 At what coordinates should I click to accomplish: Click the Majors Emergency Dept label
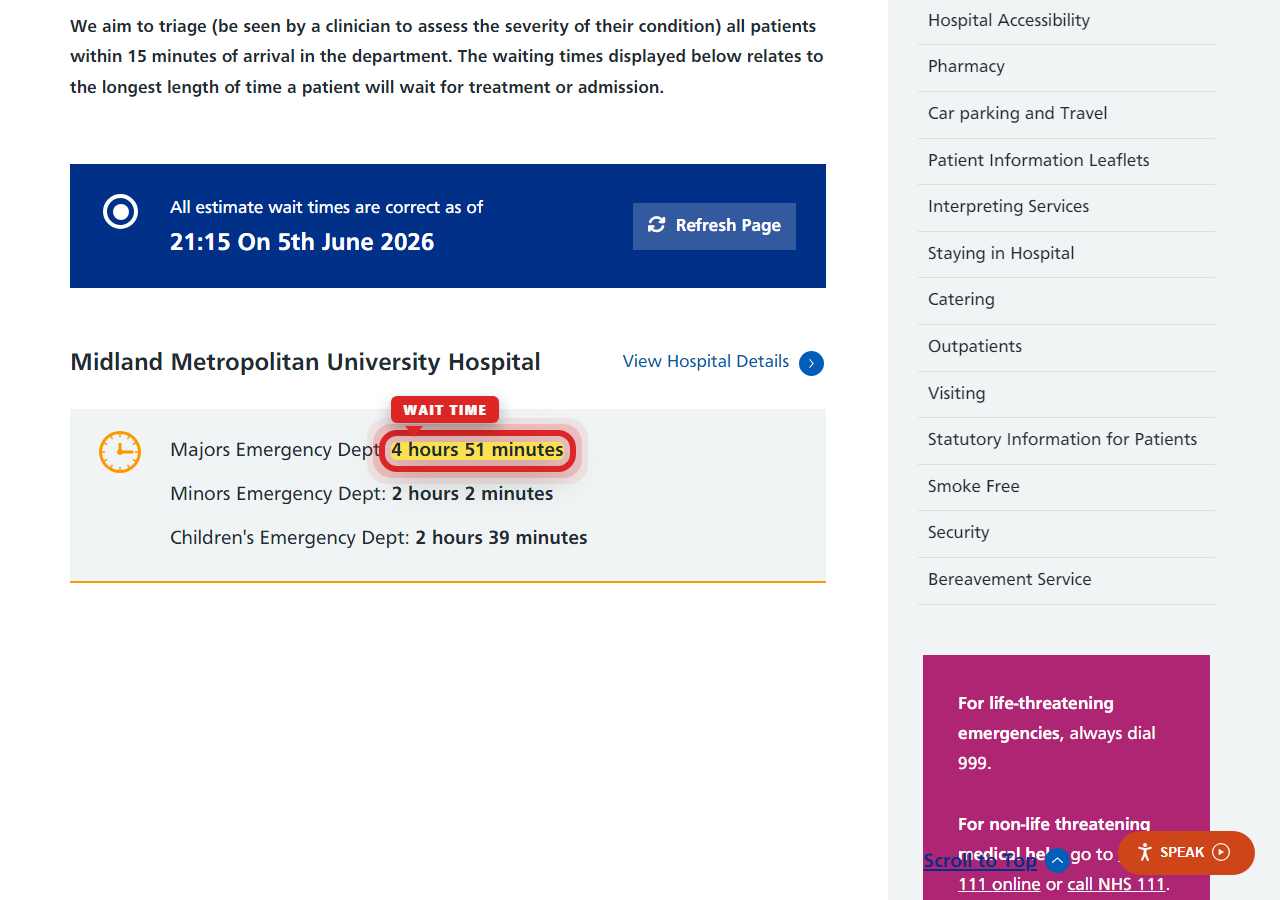pos(275,450)
